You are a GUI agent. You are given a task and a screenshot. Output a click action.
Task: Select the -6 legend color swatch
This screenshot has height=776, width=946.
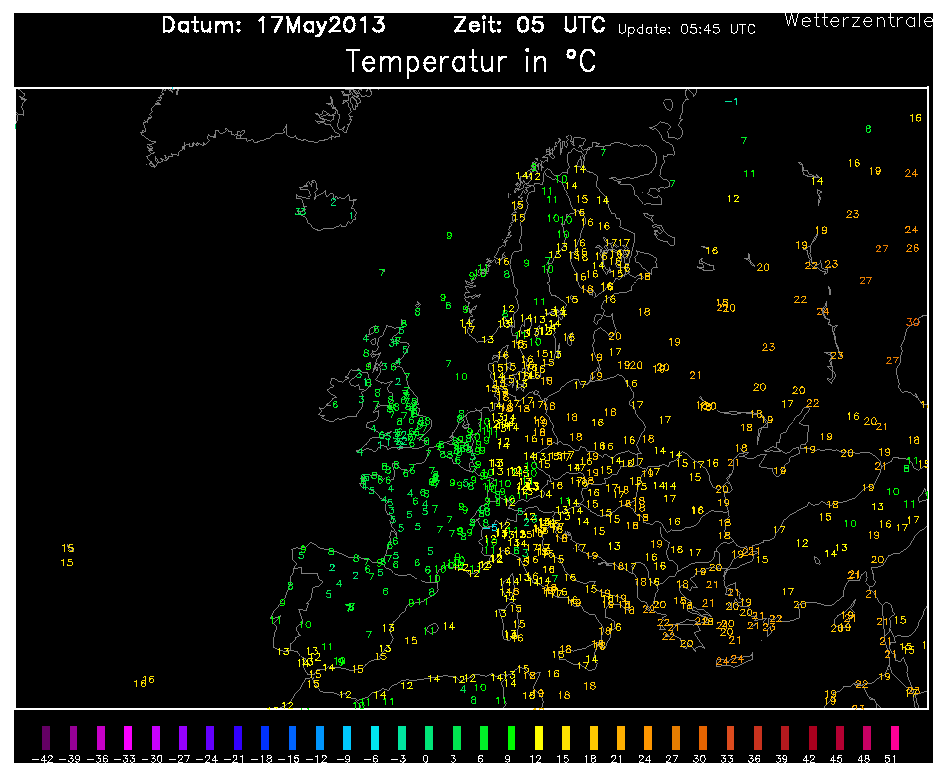[373, 739]
